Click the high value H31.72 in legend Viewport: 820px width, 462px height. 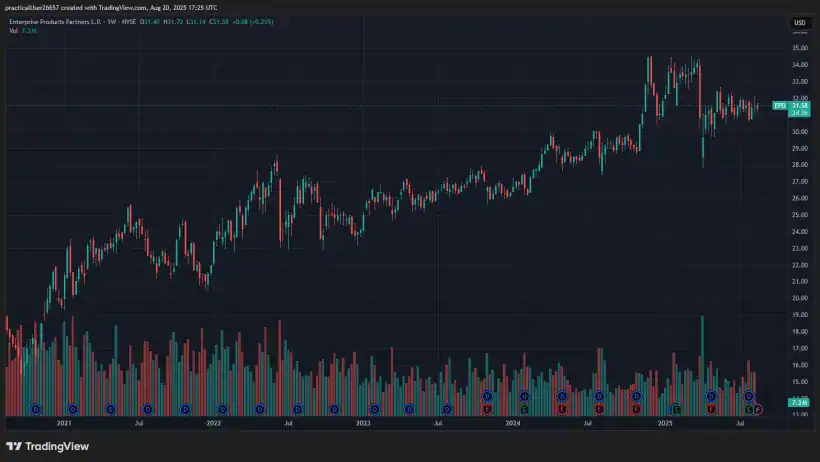click(173, 22)
